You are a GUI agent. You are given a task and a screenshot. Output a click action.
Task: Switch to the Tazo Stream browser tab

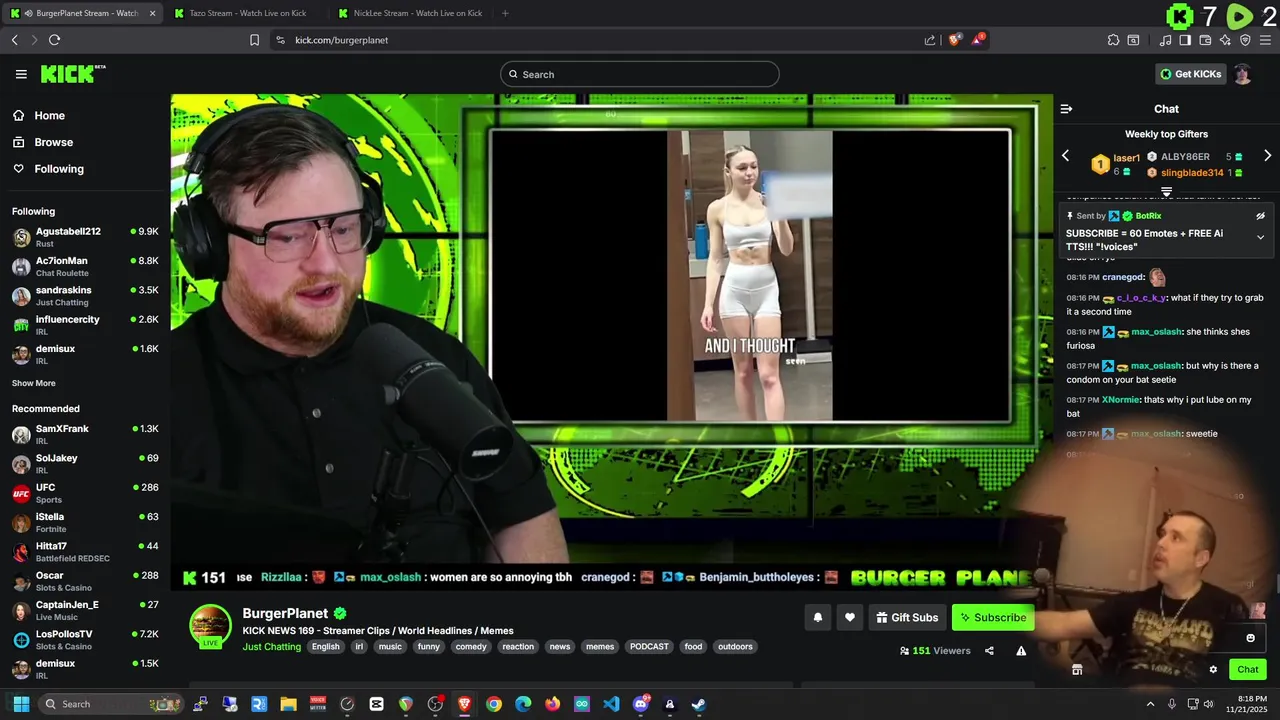245,13
